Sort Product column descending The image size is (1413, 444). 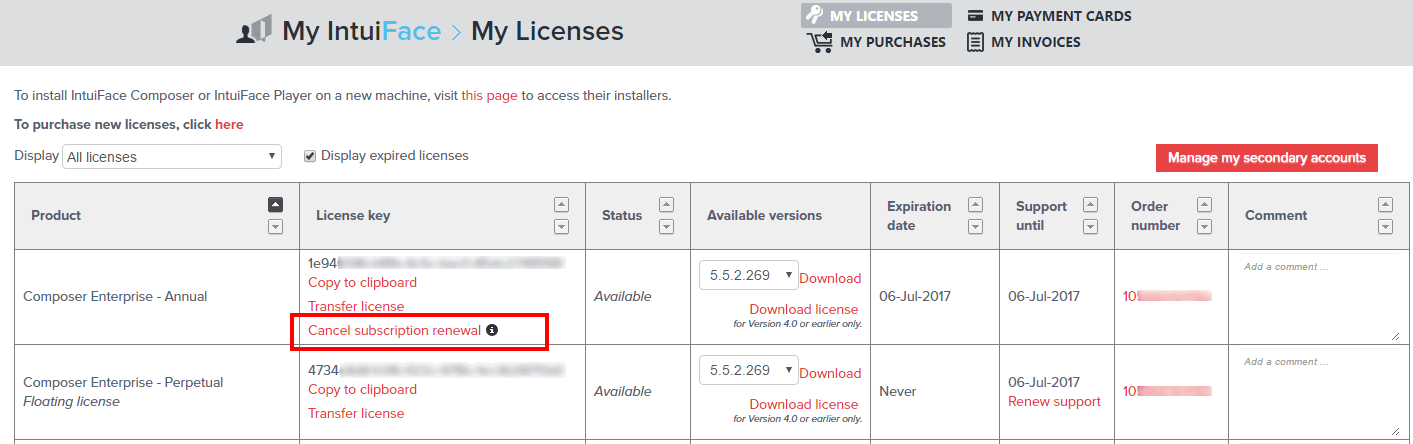[x=276, y=227]
